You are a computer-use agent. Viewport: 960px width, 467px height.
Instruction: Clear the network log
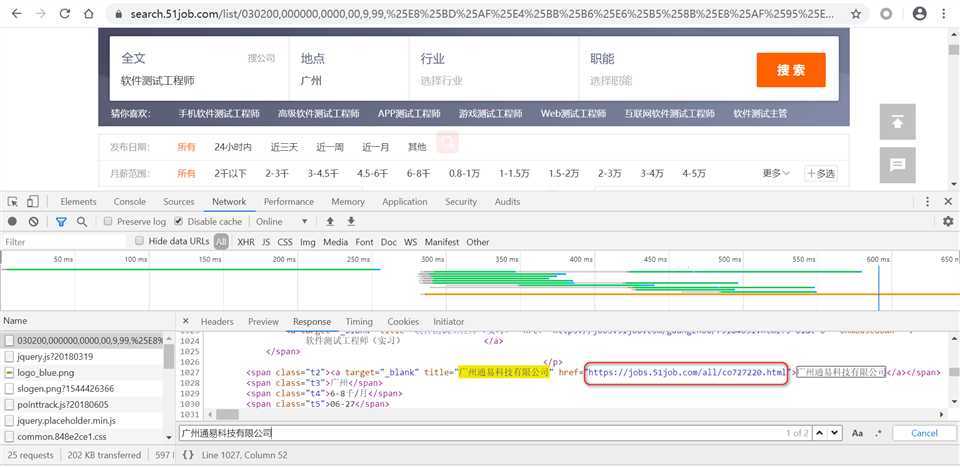click(34, 222)
